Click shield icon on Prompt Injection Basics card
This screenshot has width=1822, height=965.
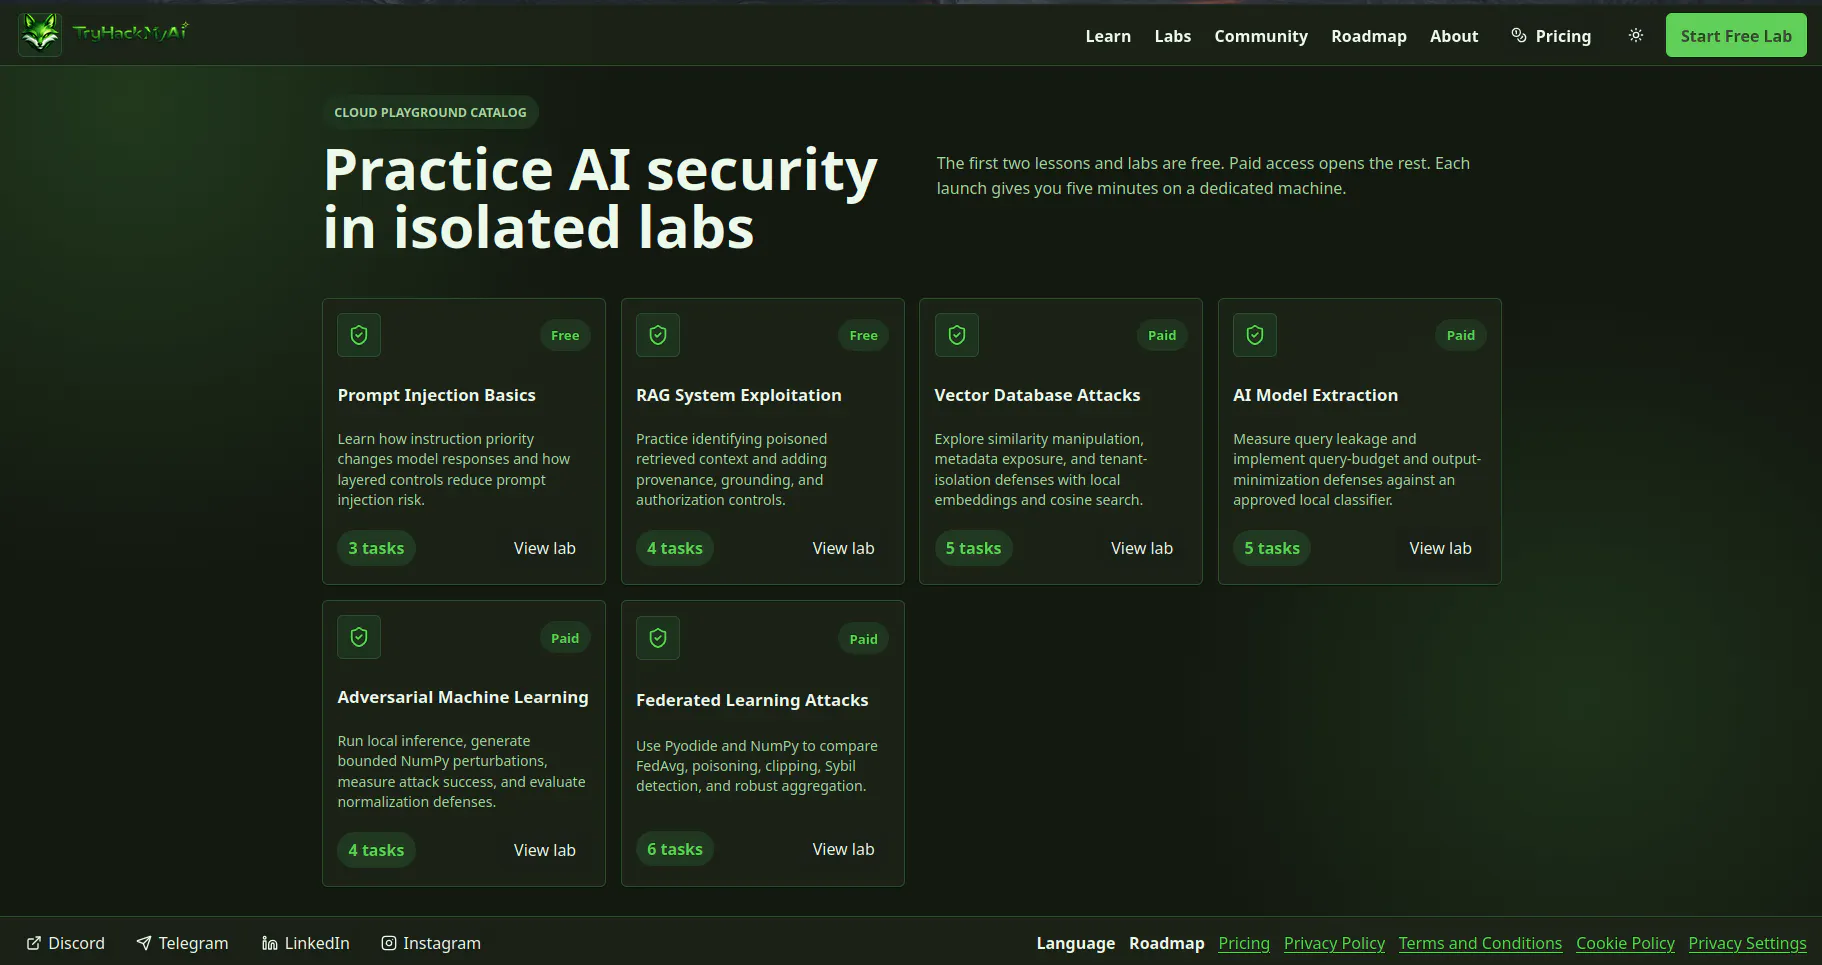point(359,335)
